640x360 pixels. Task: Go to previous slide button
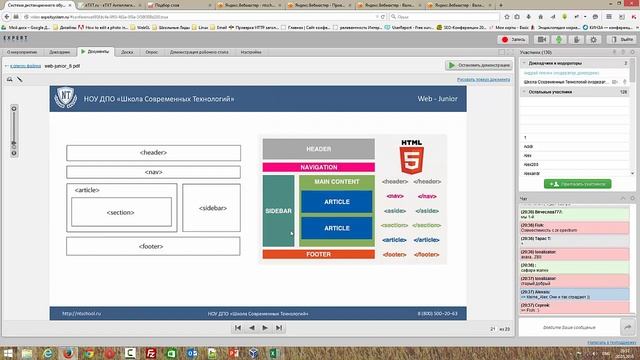point(252,328)
